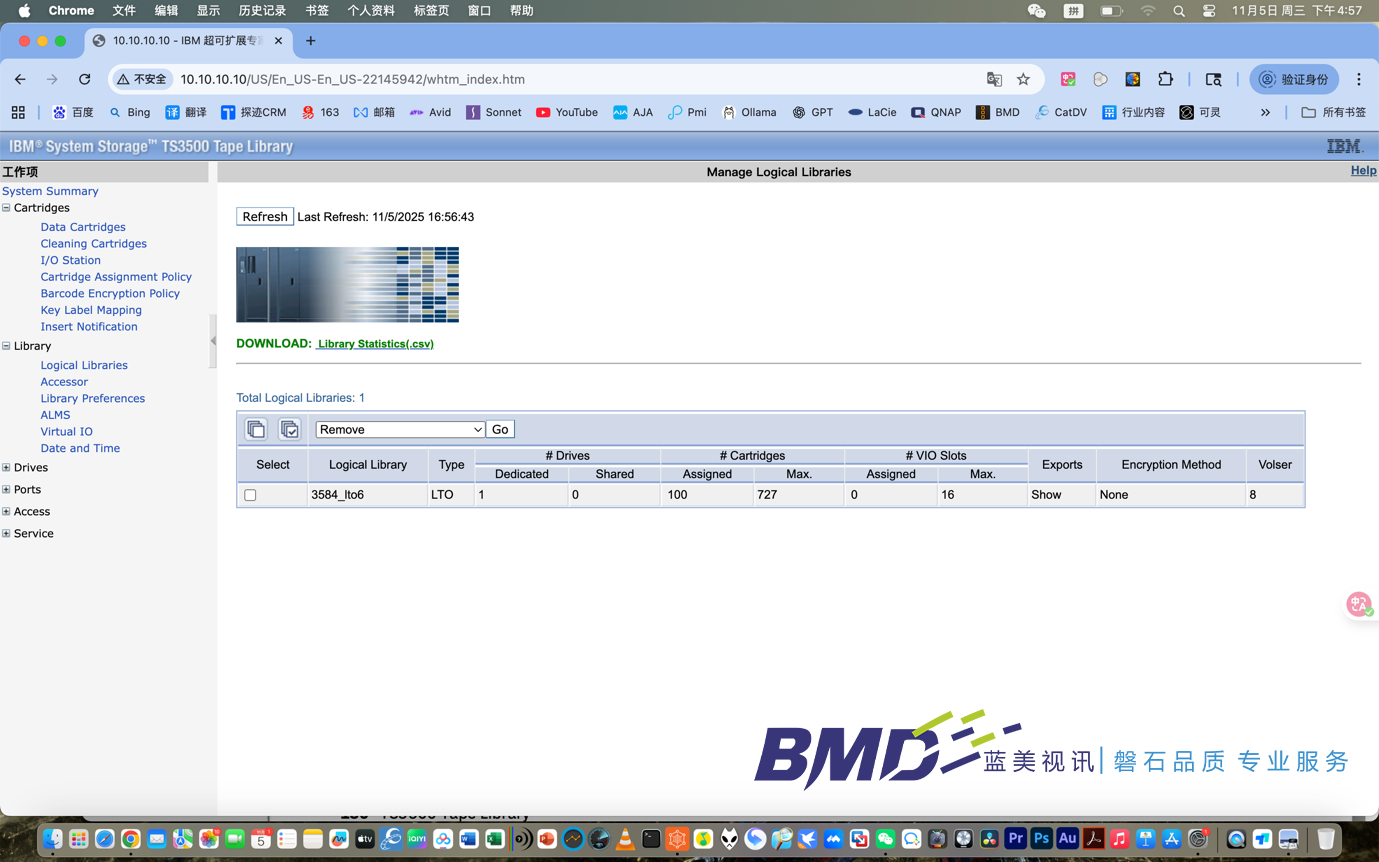Click the deselect all icon above the table

click(x=256, y=429)
